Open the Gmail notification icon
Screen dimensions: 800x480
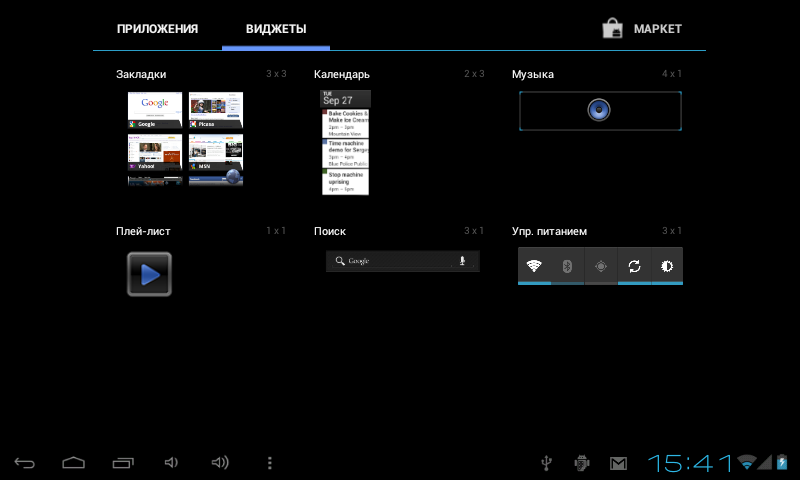618,463
